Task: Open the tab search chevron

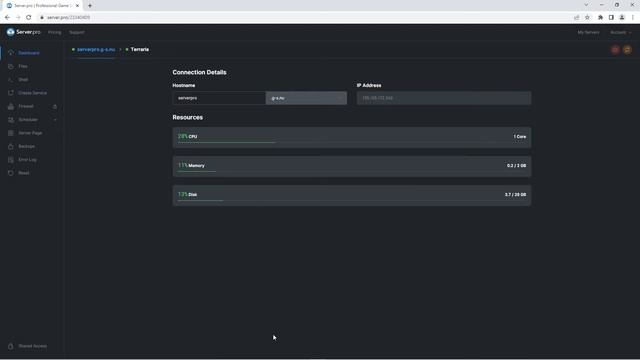Action: click(x=586, y=5)
